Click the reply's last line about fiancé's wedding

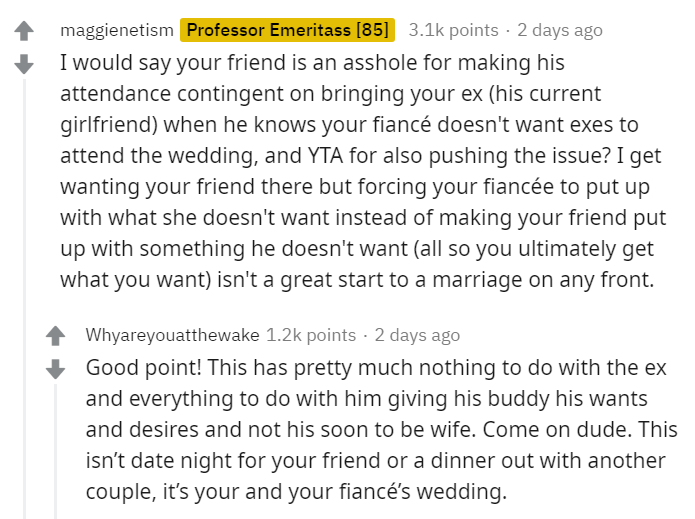coord(296,492)
